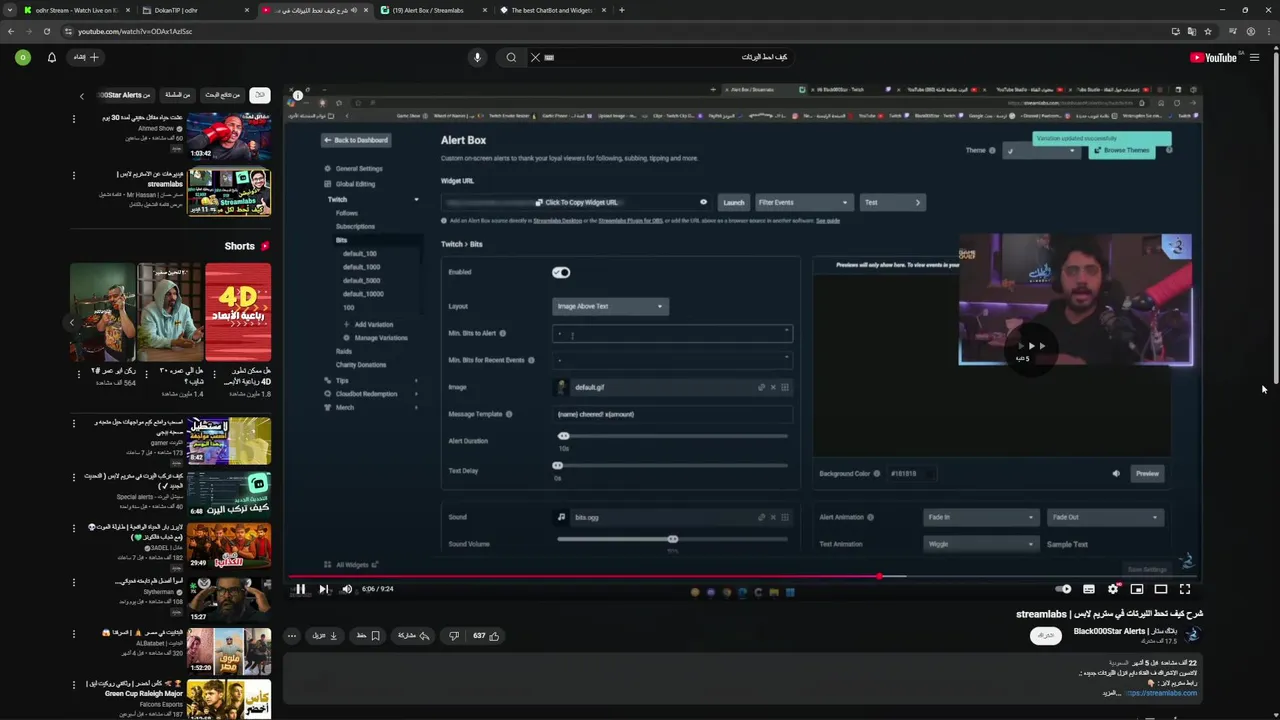
Task: Clear the search box text
Action: [x=535, y=57]
